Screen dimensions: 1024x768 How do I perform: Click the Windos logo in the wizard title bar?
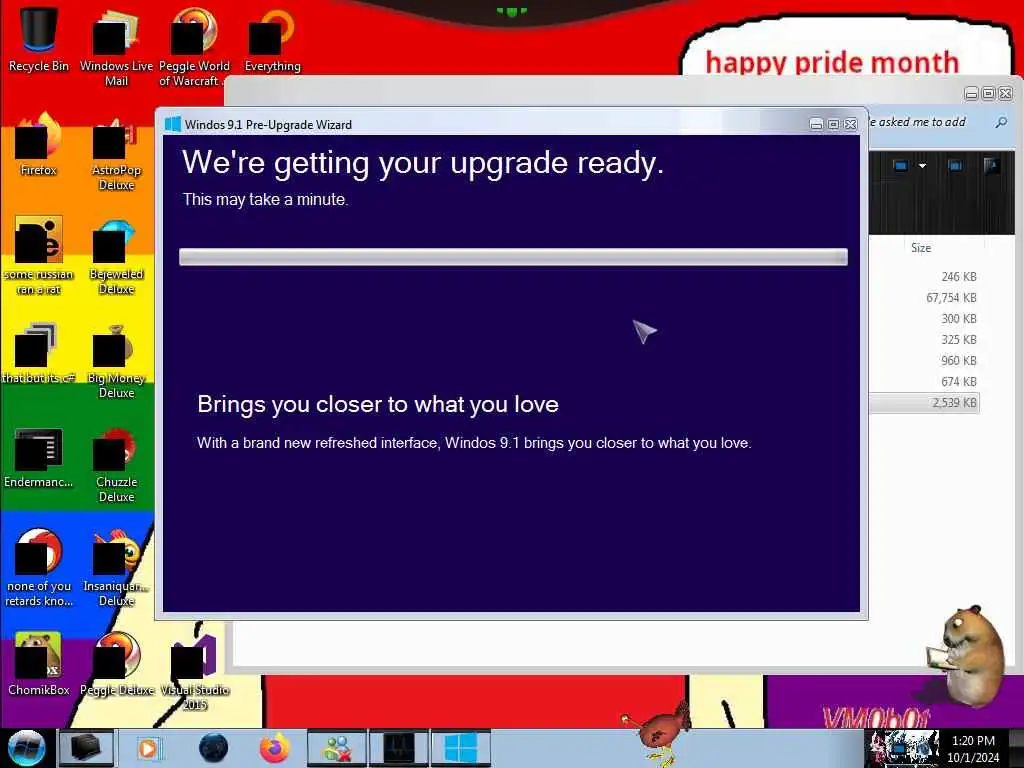tap(172, 124)
